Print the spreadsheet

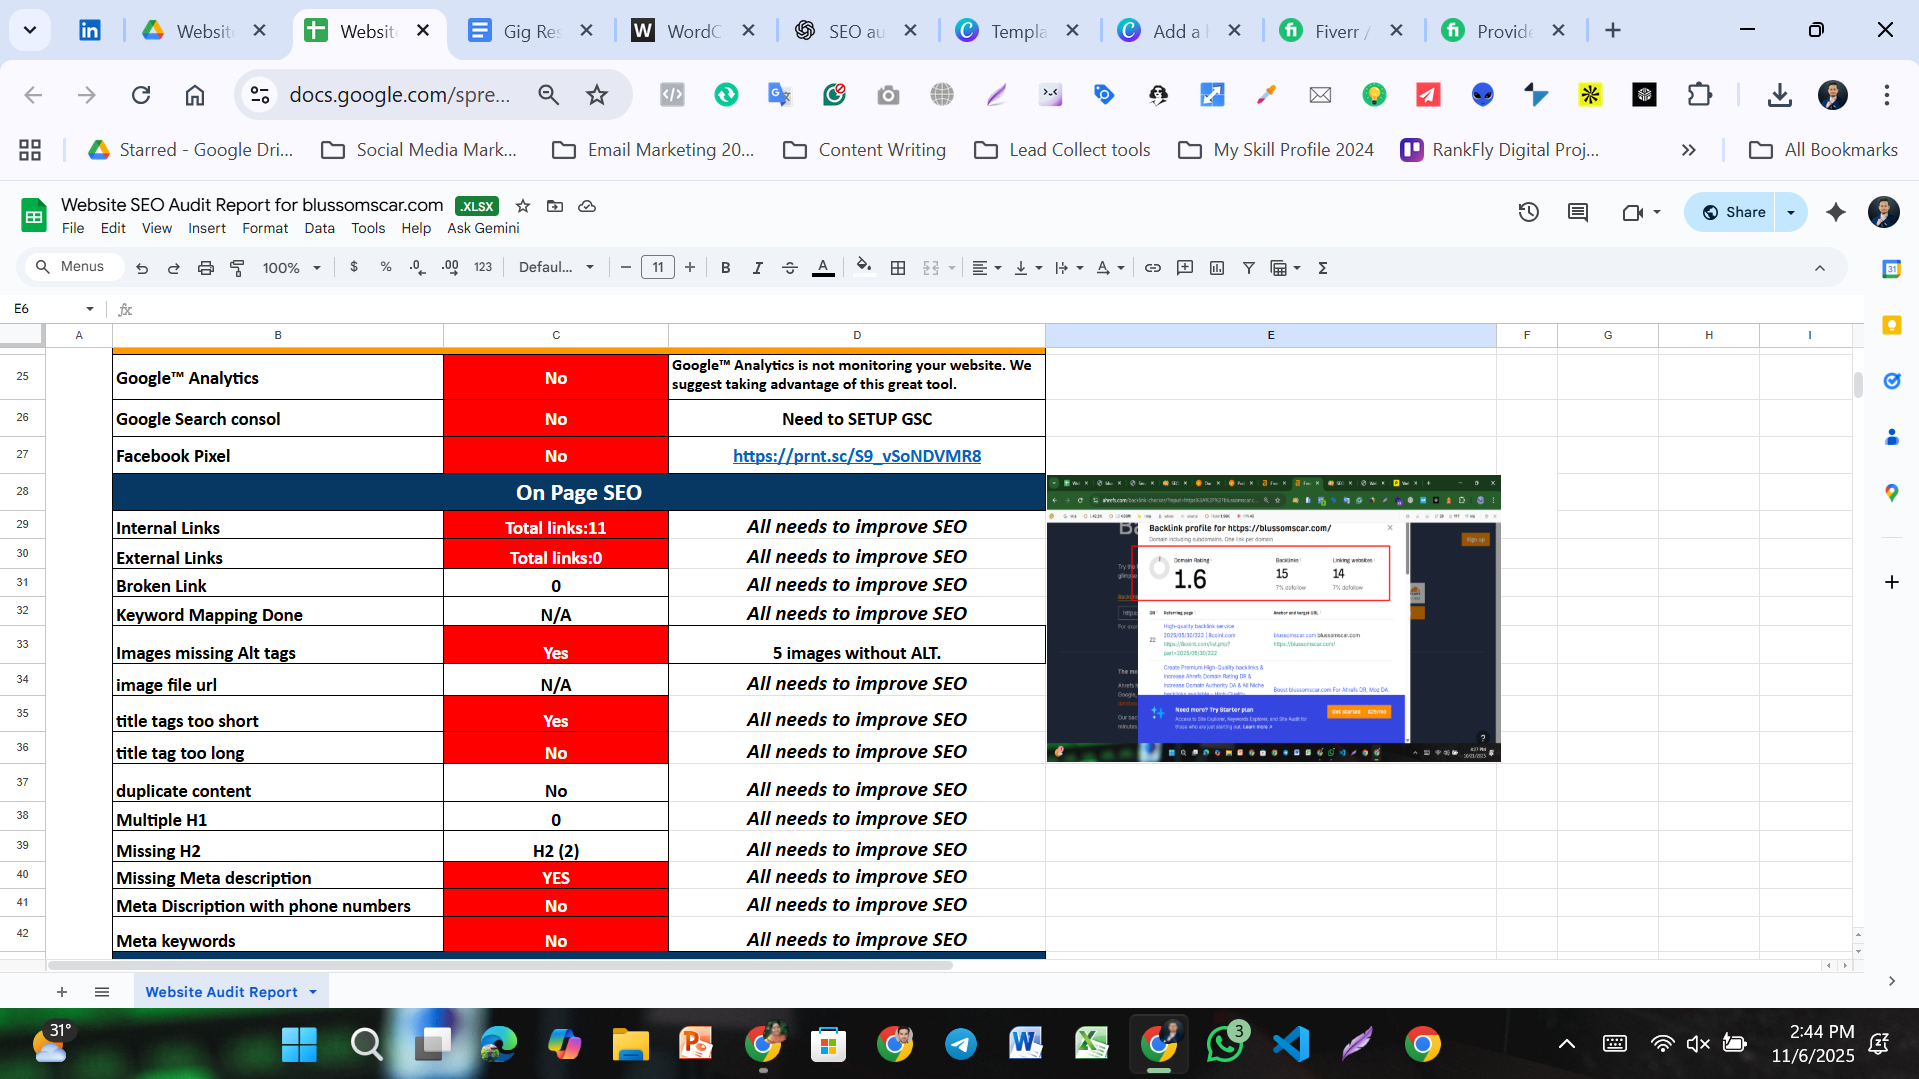pyautogui.click(x=206, y=267)
